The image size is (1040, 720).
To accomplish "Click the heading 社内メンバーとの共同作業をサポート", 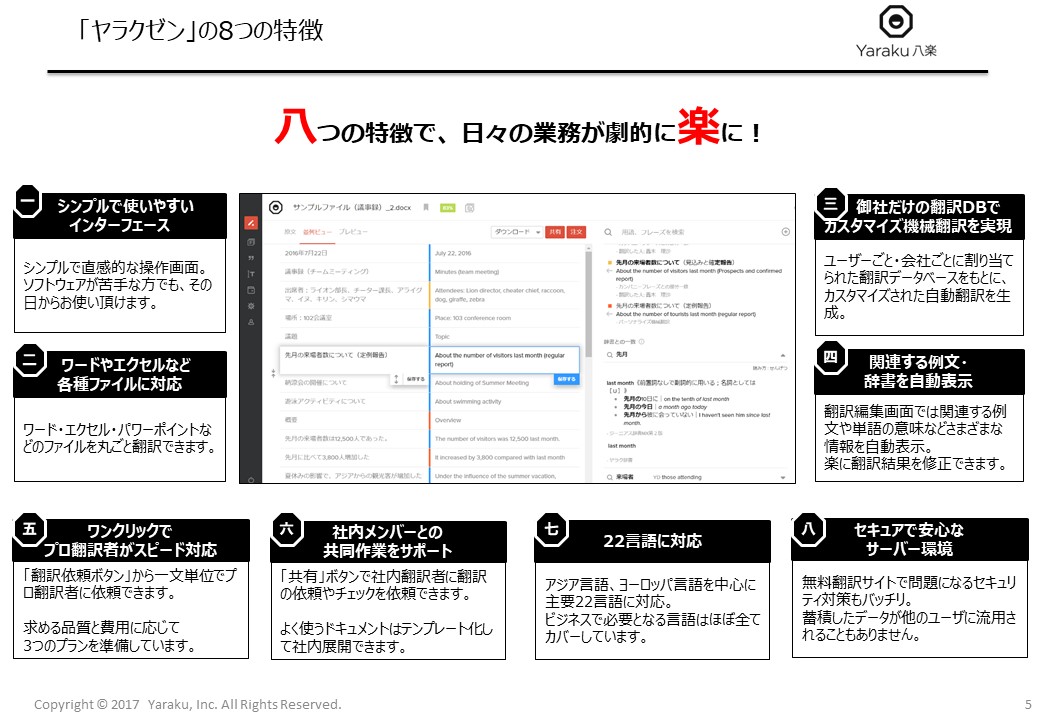I will pos(387,541).
